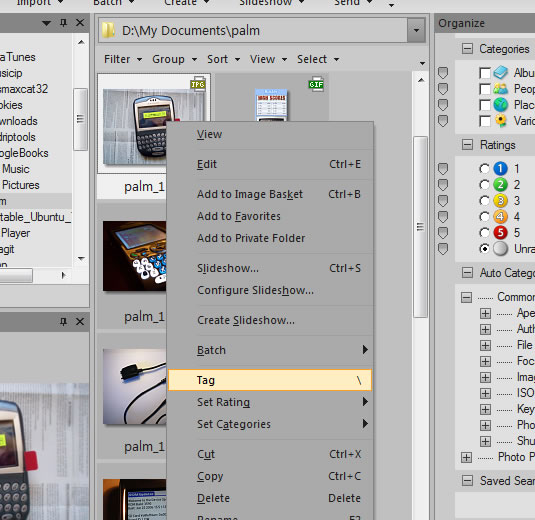The width and height of the screenshot is (535, 520).
Task: Click the easy-select shield beside rating 3
Action: pyautogui.click(x=443, y=201)
